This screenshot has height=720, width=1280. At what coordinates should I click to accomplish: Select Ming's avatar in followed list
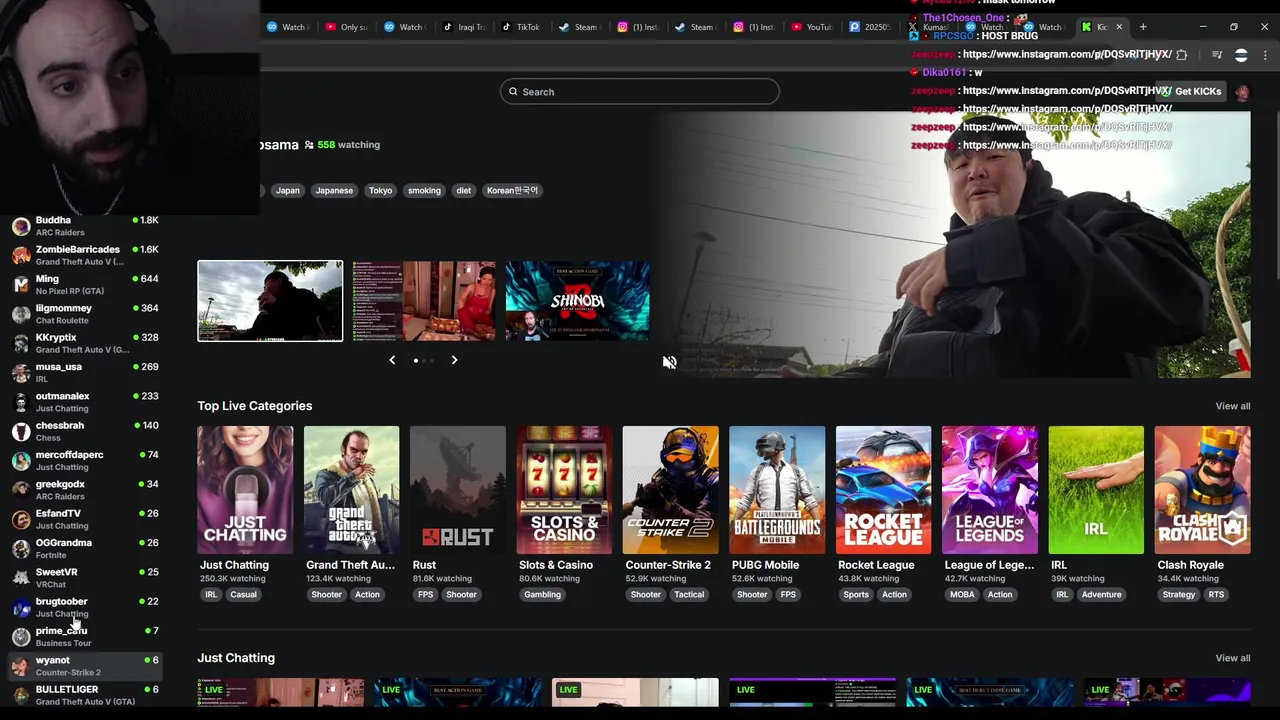[x=21, y=285]
